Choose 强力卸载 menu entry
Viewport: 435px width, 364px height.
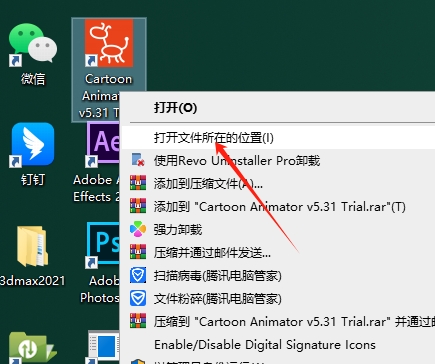pyautogui.click(x=277, y=230)
